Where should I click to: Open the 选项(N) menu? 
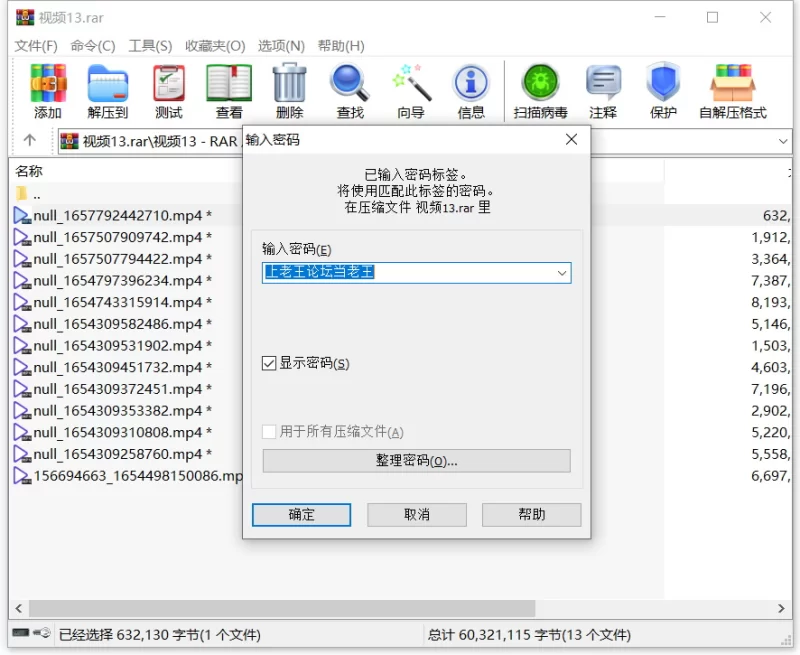tap(281, 46)
